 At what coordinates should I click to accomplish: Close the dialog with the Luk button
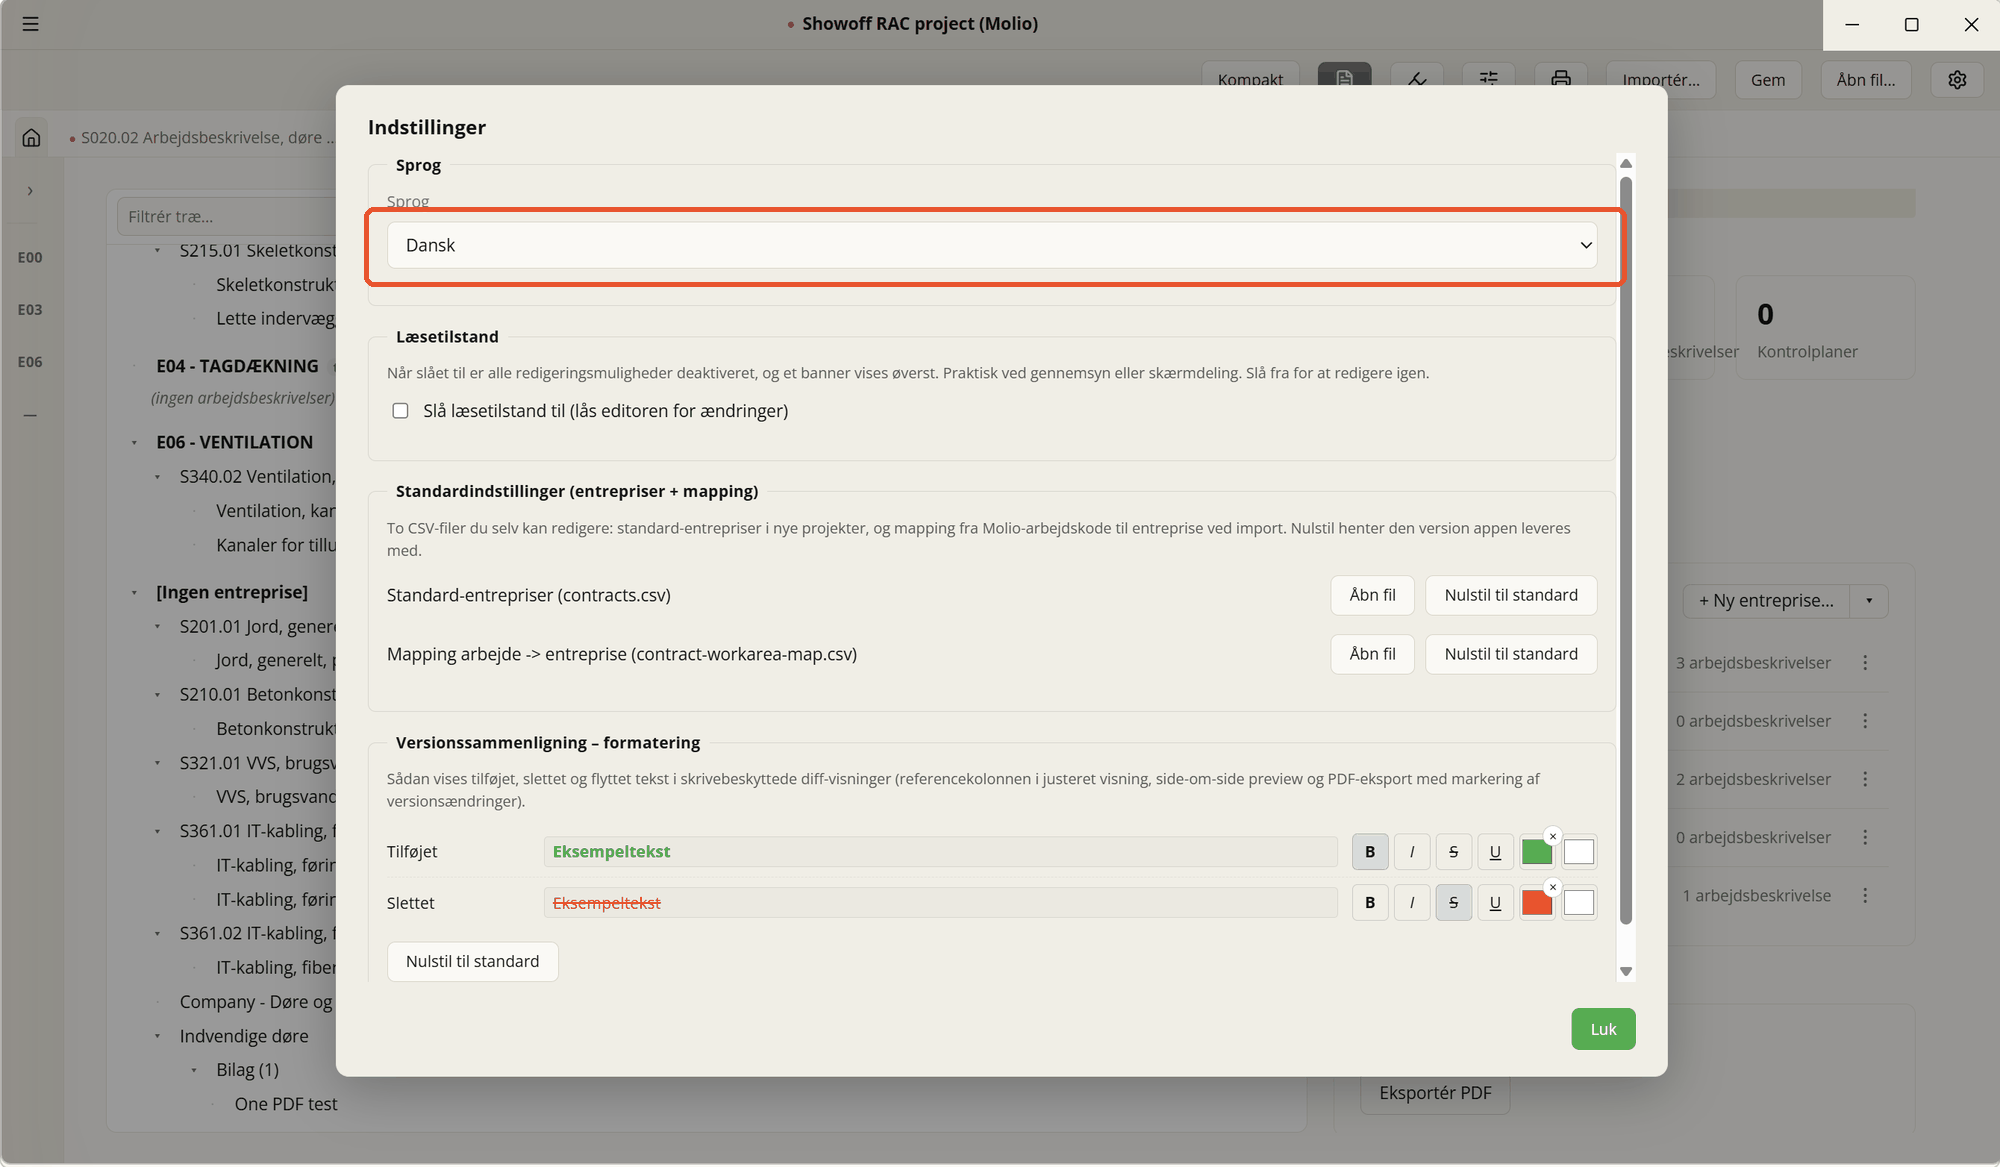(x=1603, y=1029)
